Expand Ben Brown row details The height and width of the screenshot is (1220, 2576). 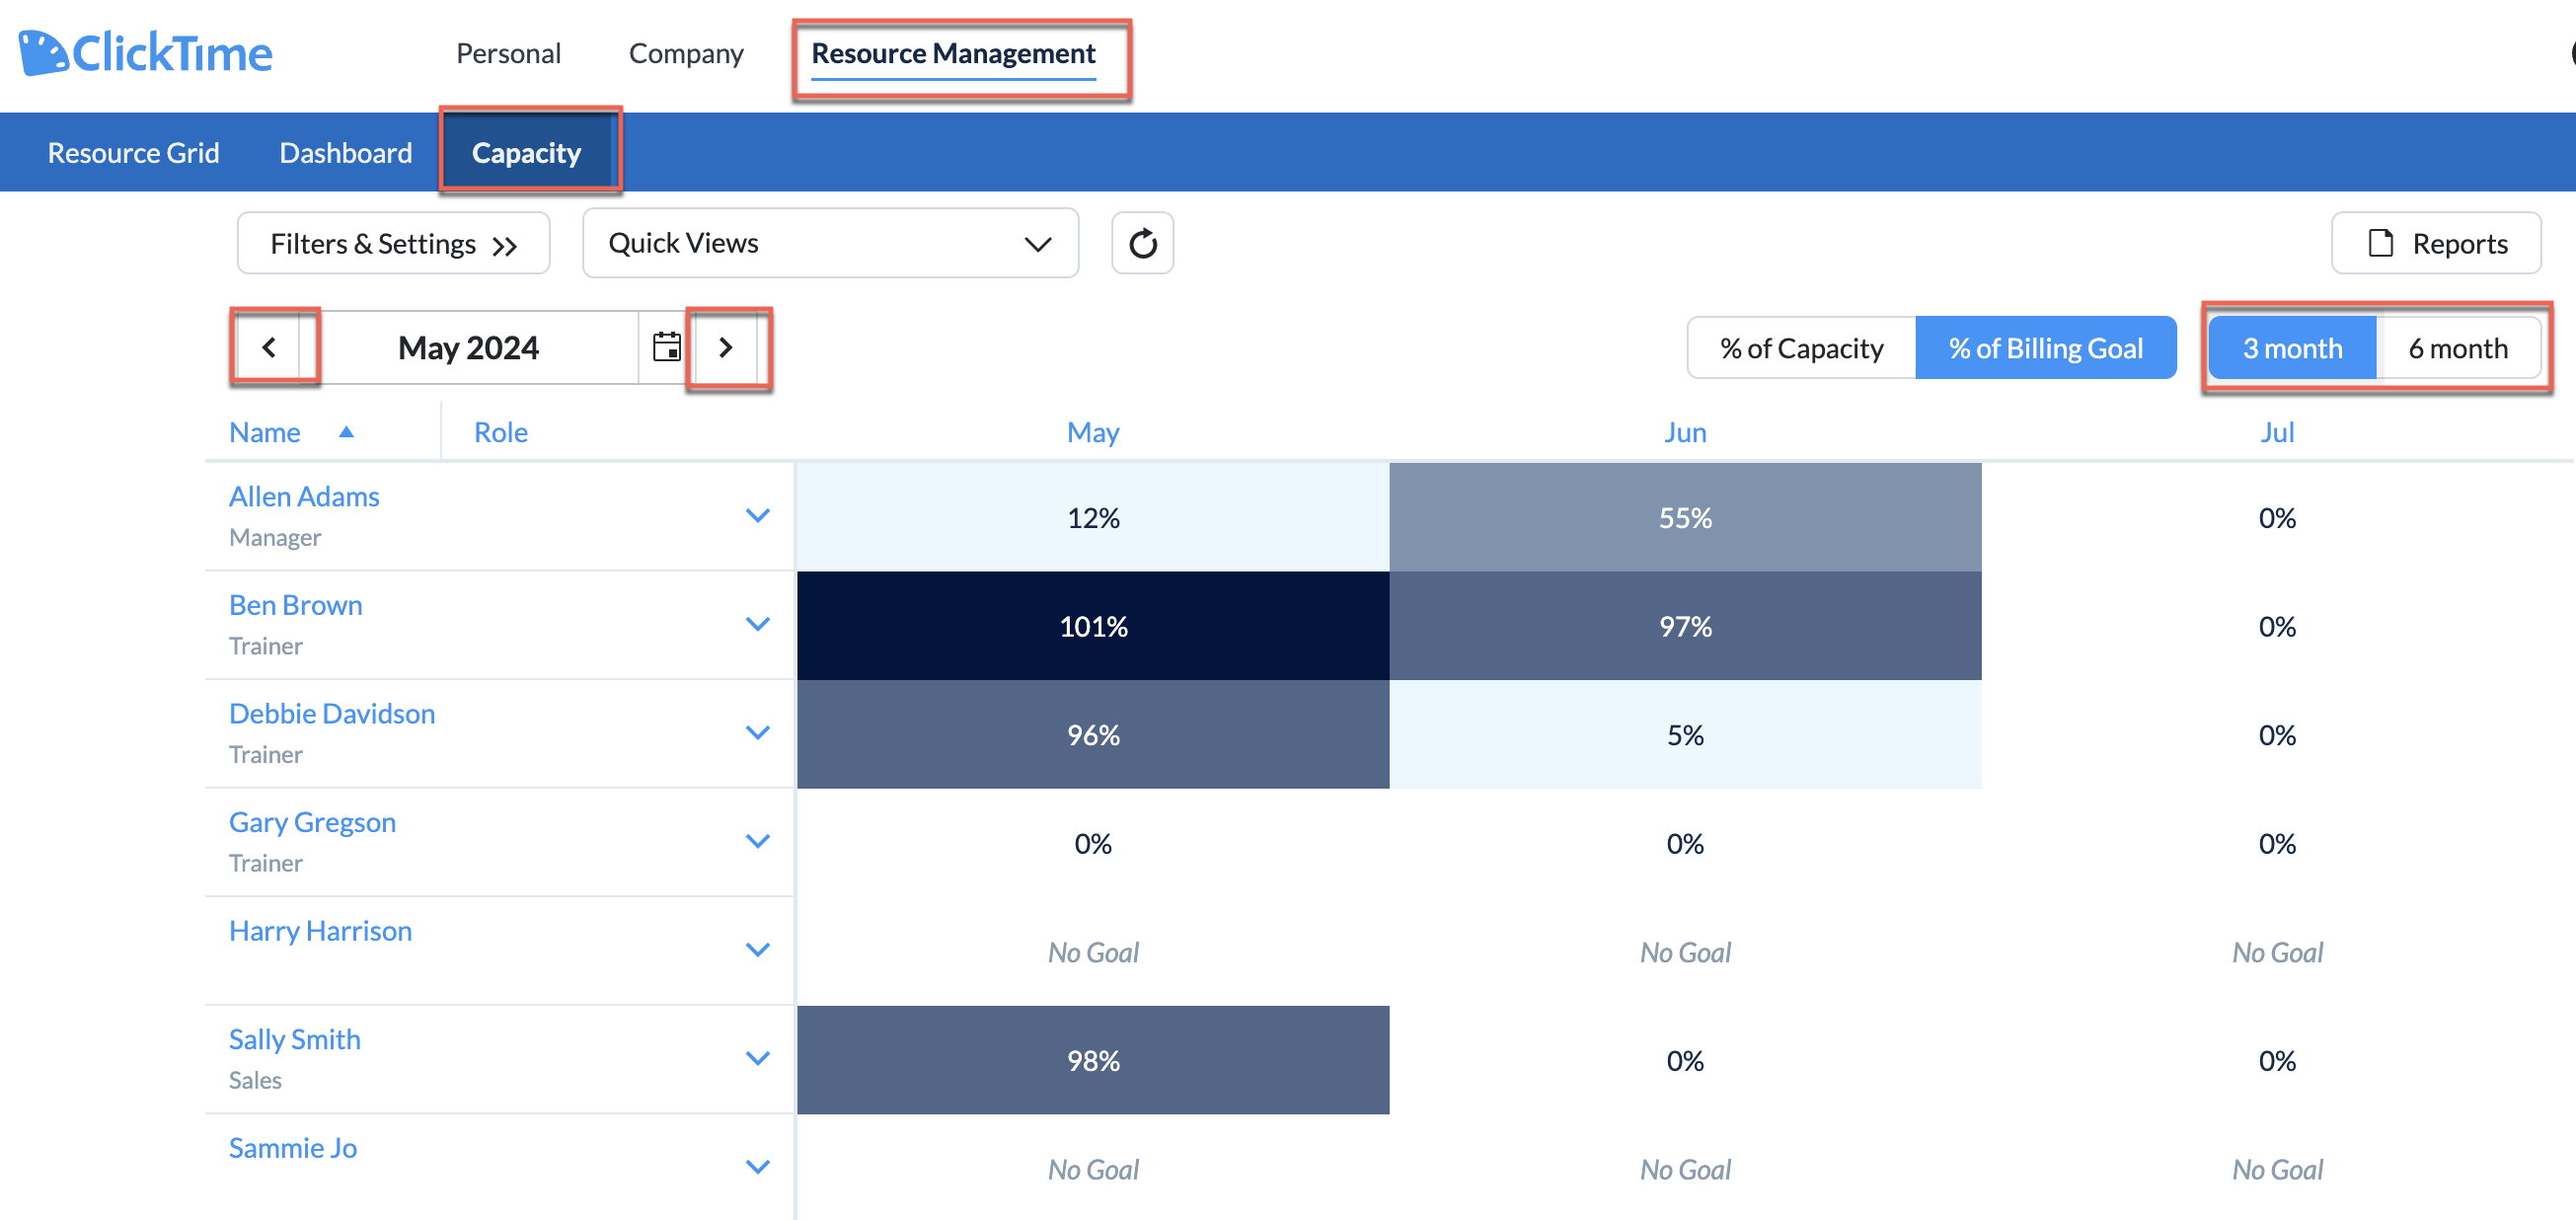[758, 624]
